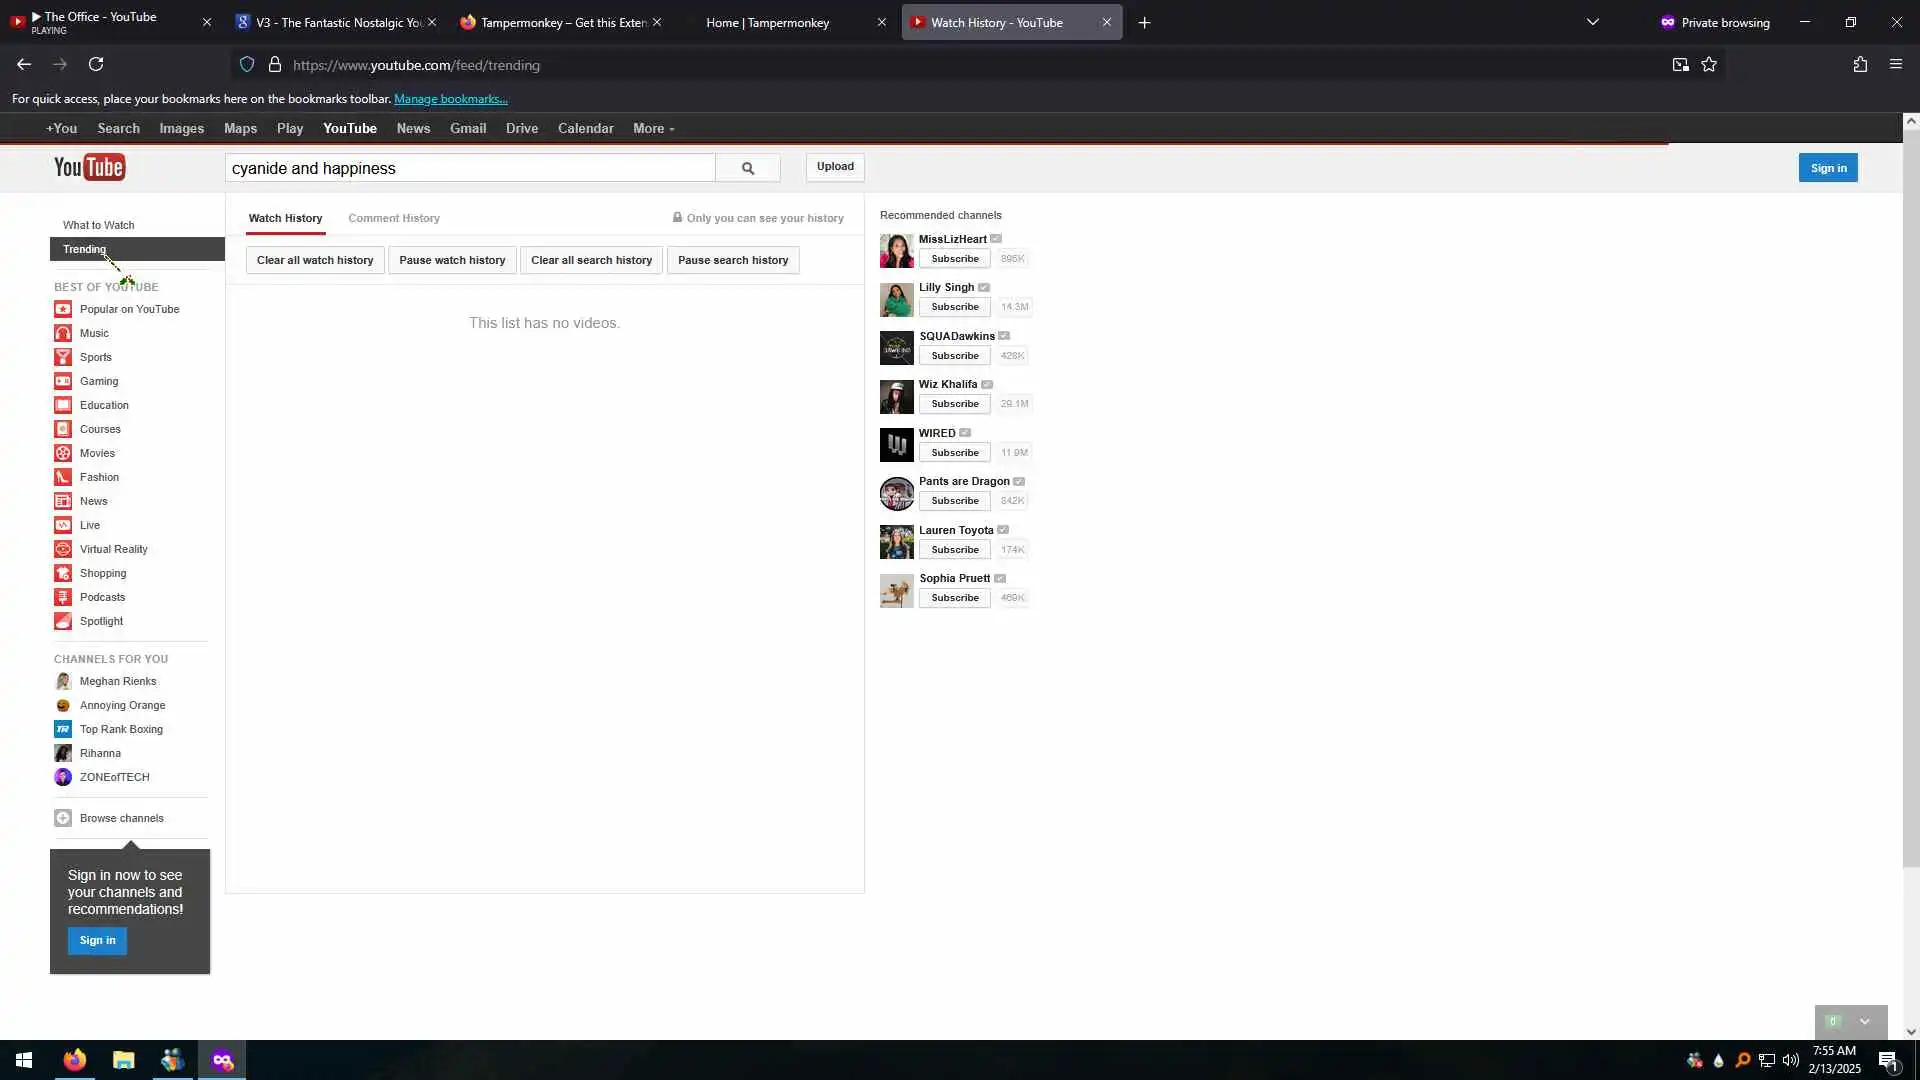Pause search history
1920x1080 pixels.
(733, 260)
